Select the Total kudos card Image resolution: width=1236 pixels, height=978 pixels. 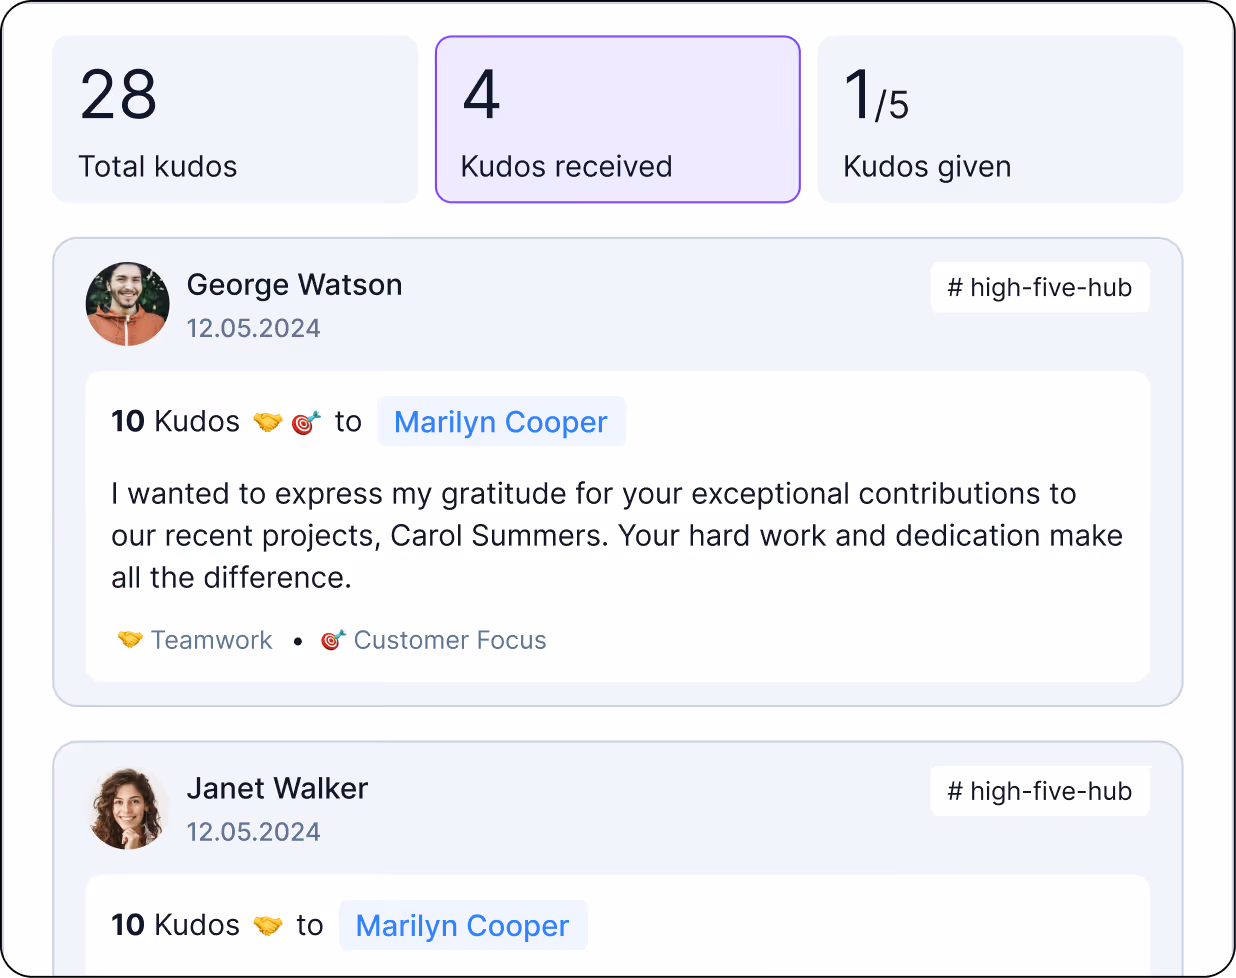coord(235,119)
